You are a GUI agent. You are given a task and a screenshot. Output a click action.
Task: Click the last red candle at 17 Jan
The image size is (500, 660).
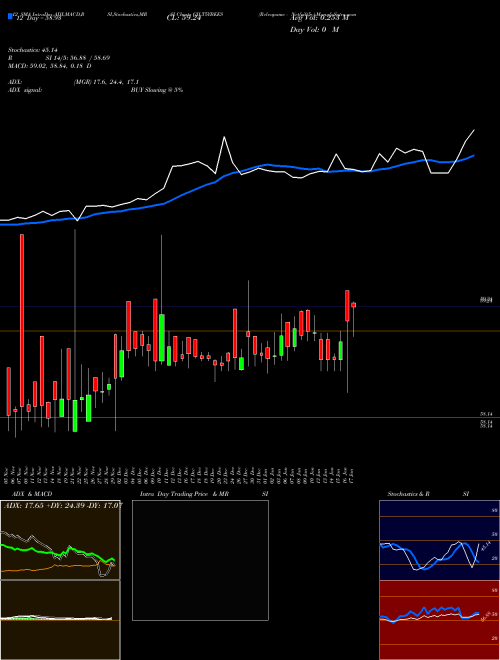(x=354, y=305)
